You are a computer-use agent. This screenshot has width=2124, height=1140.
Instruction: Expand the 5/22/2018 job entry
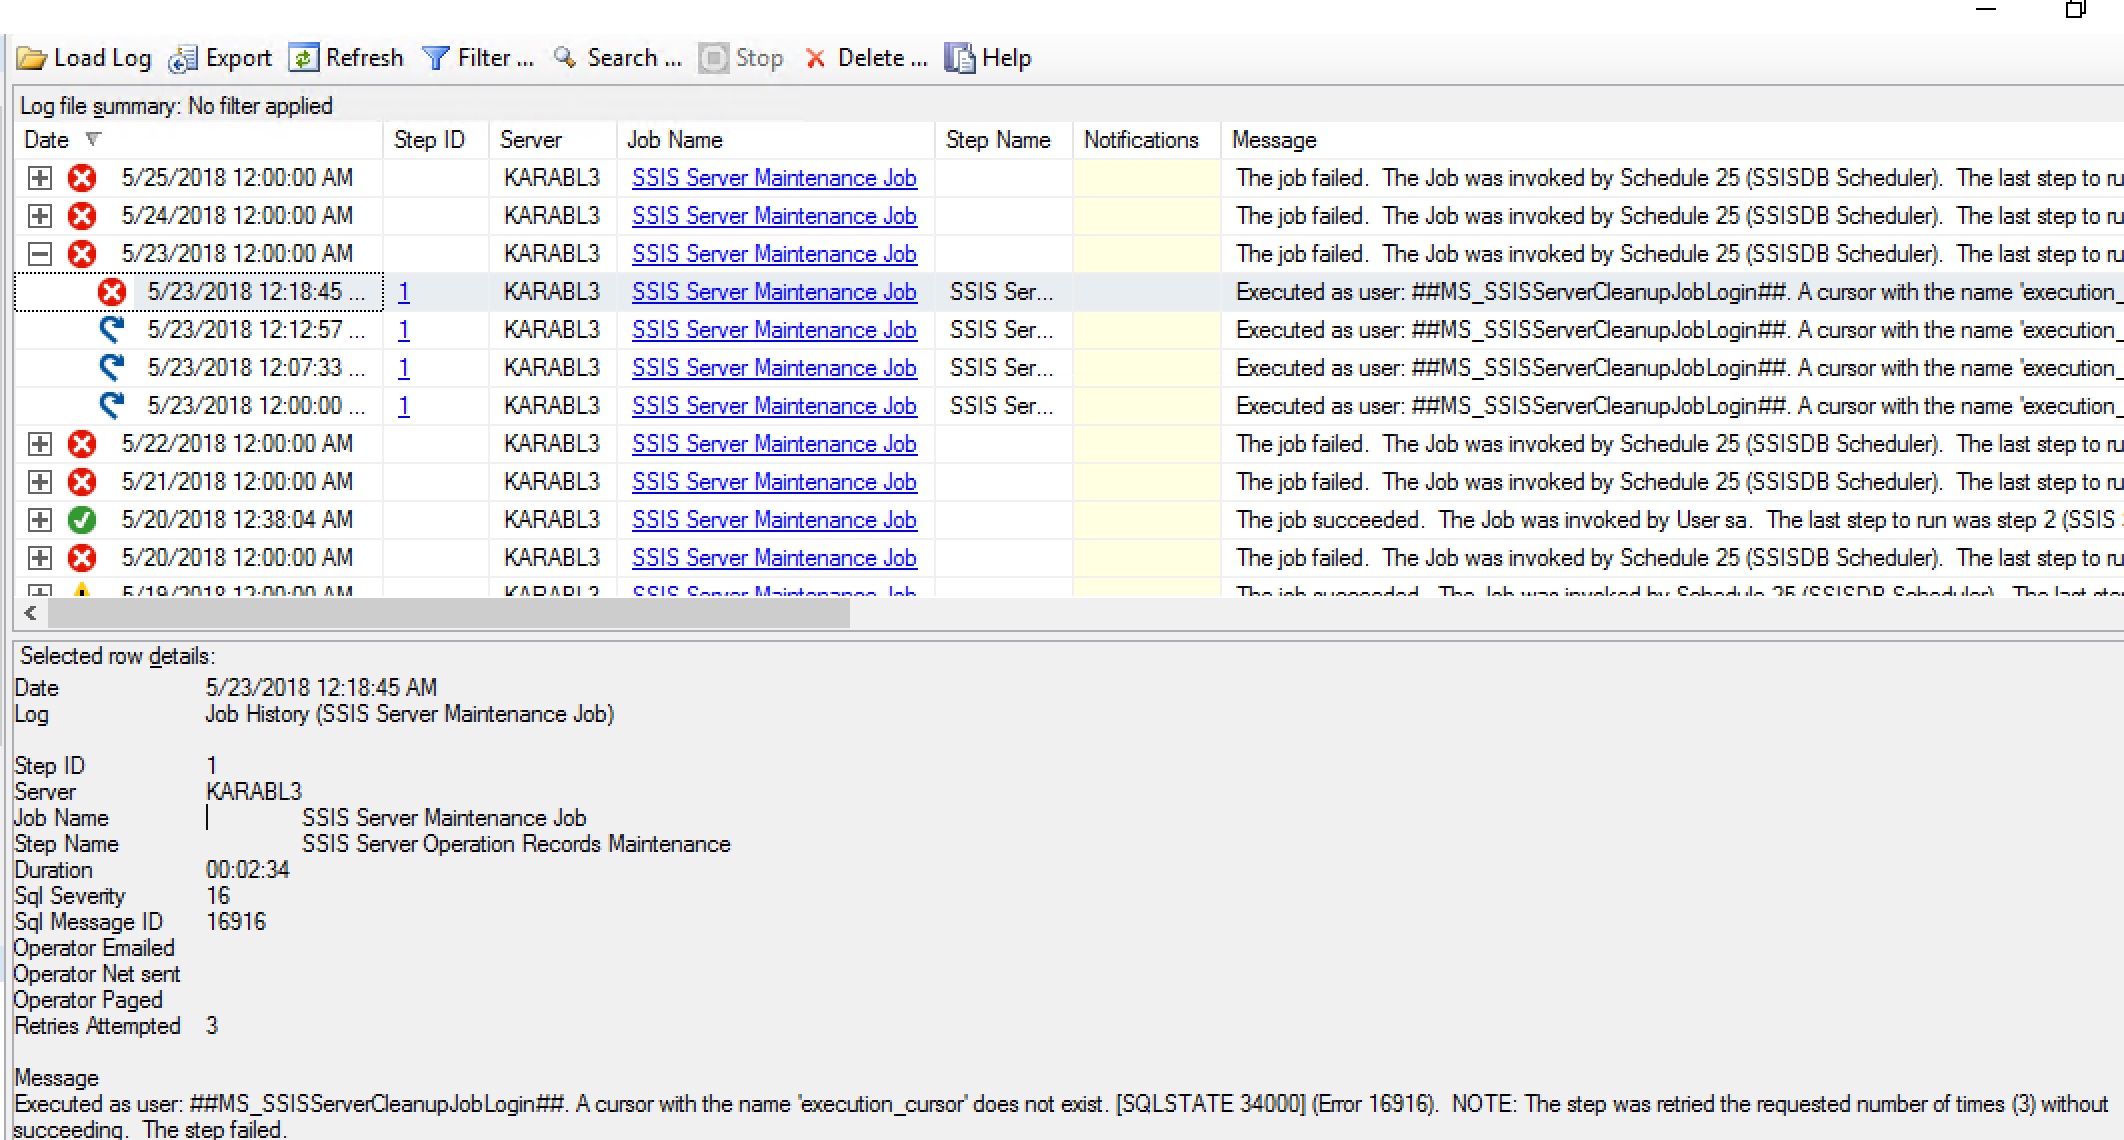(40, 444)
